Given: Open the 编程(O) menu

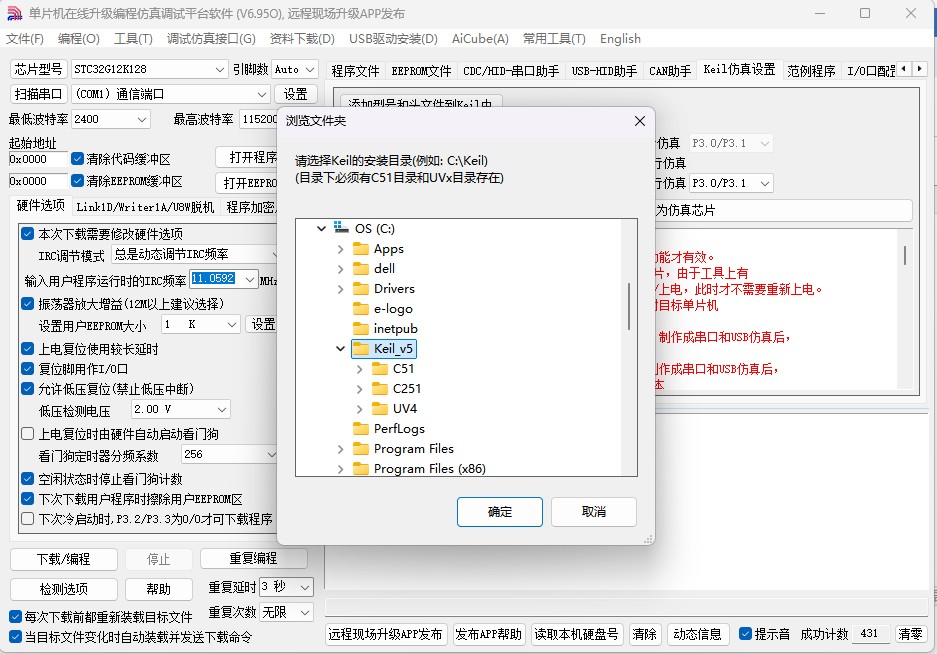Looking at the screenshot, I should 78,39.
